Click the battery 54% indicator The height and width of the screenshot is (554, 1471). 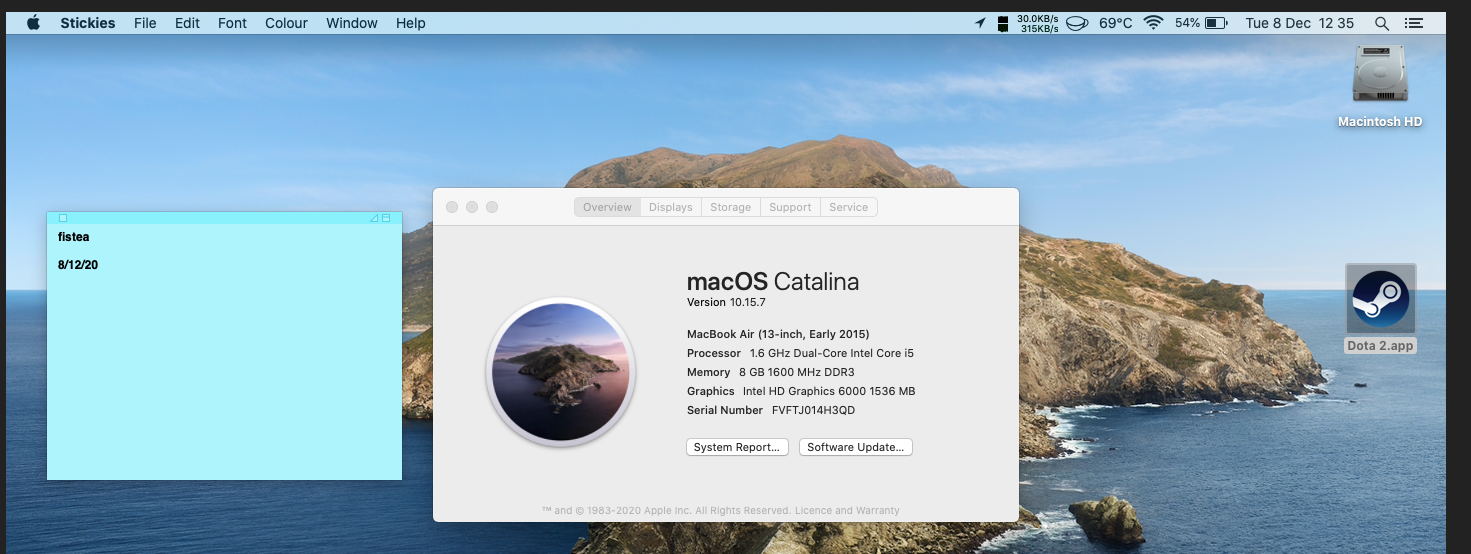[x=1201, y=23]
